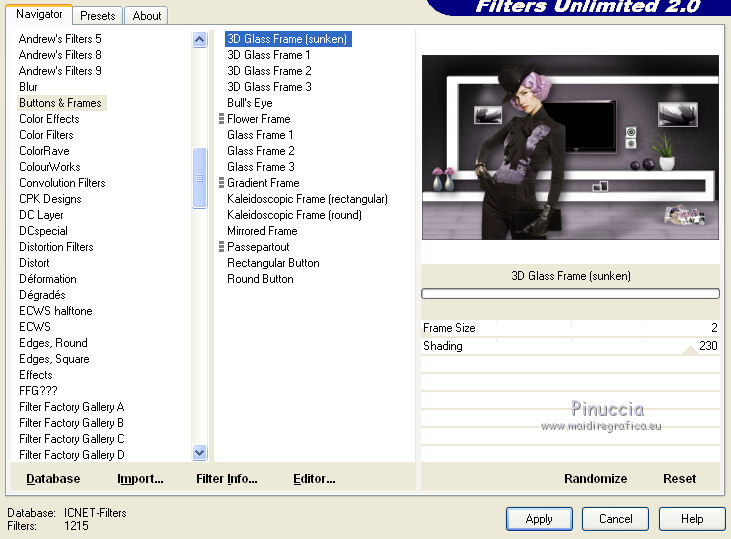Select Andrew's Filters 5 category
The image size is (731, 539).
pyautogui.click(x=60, y=39)
